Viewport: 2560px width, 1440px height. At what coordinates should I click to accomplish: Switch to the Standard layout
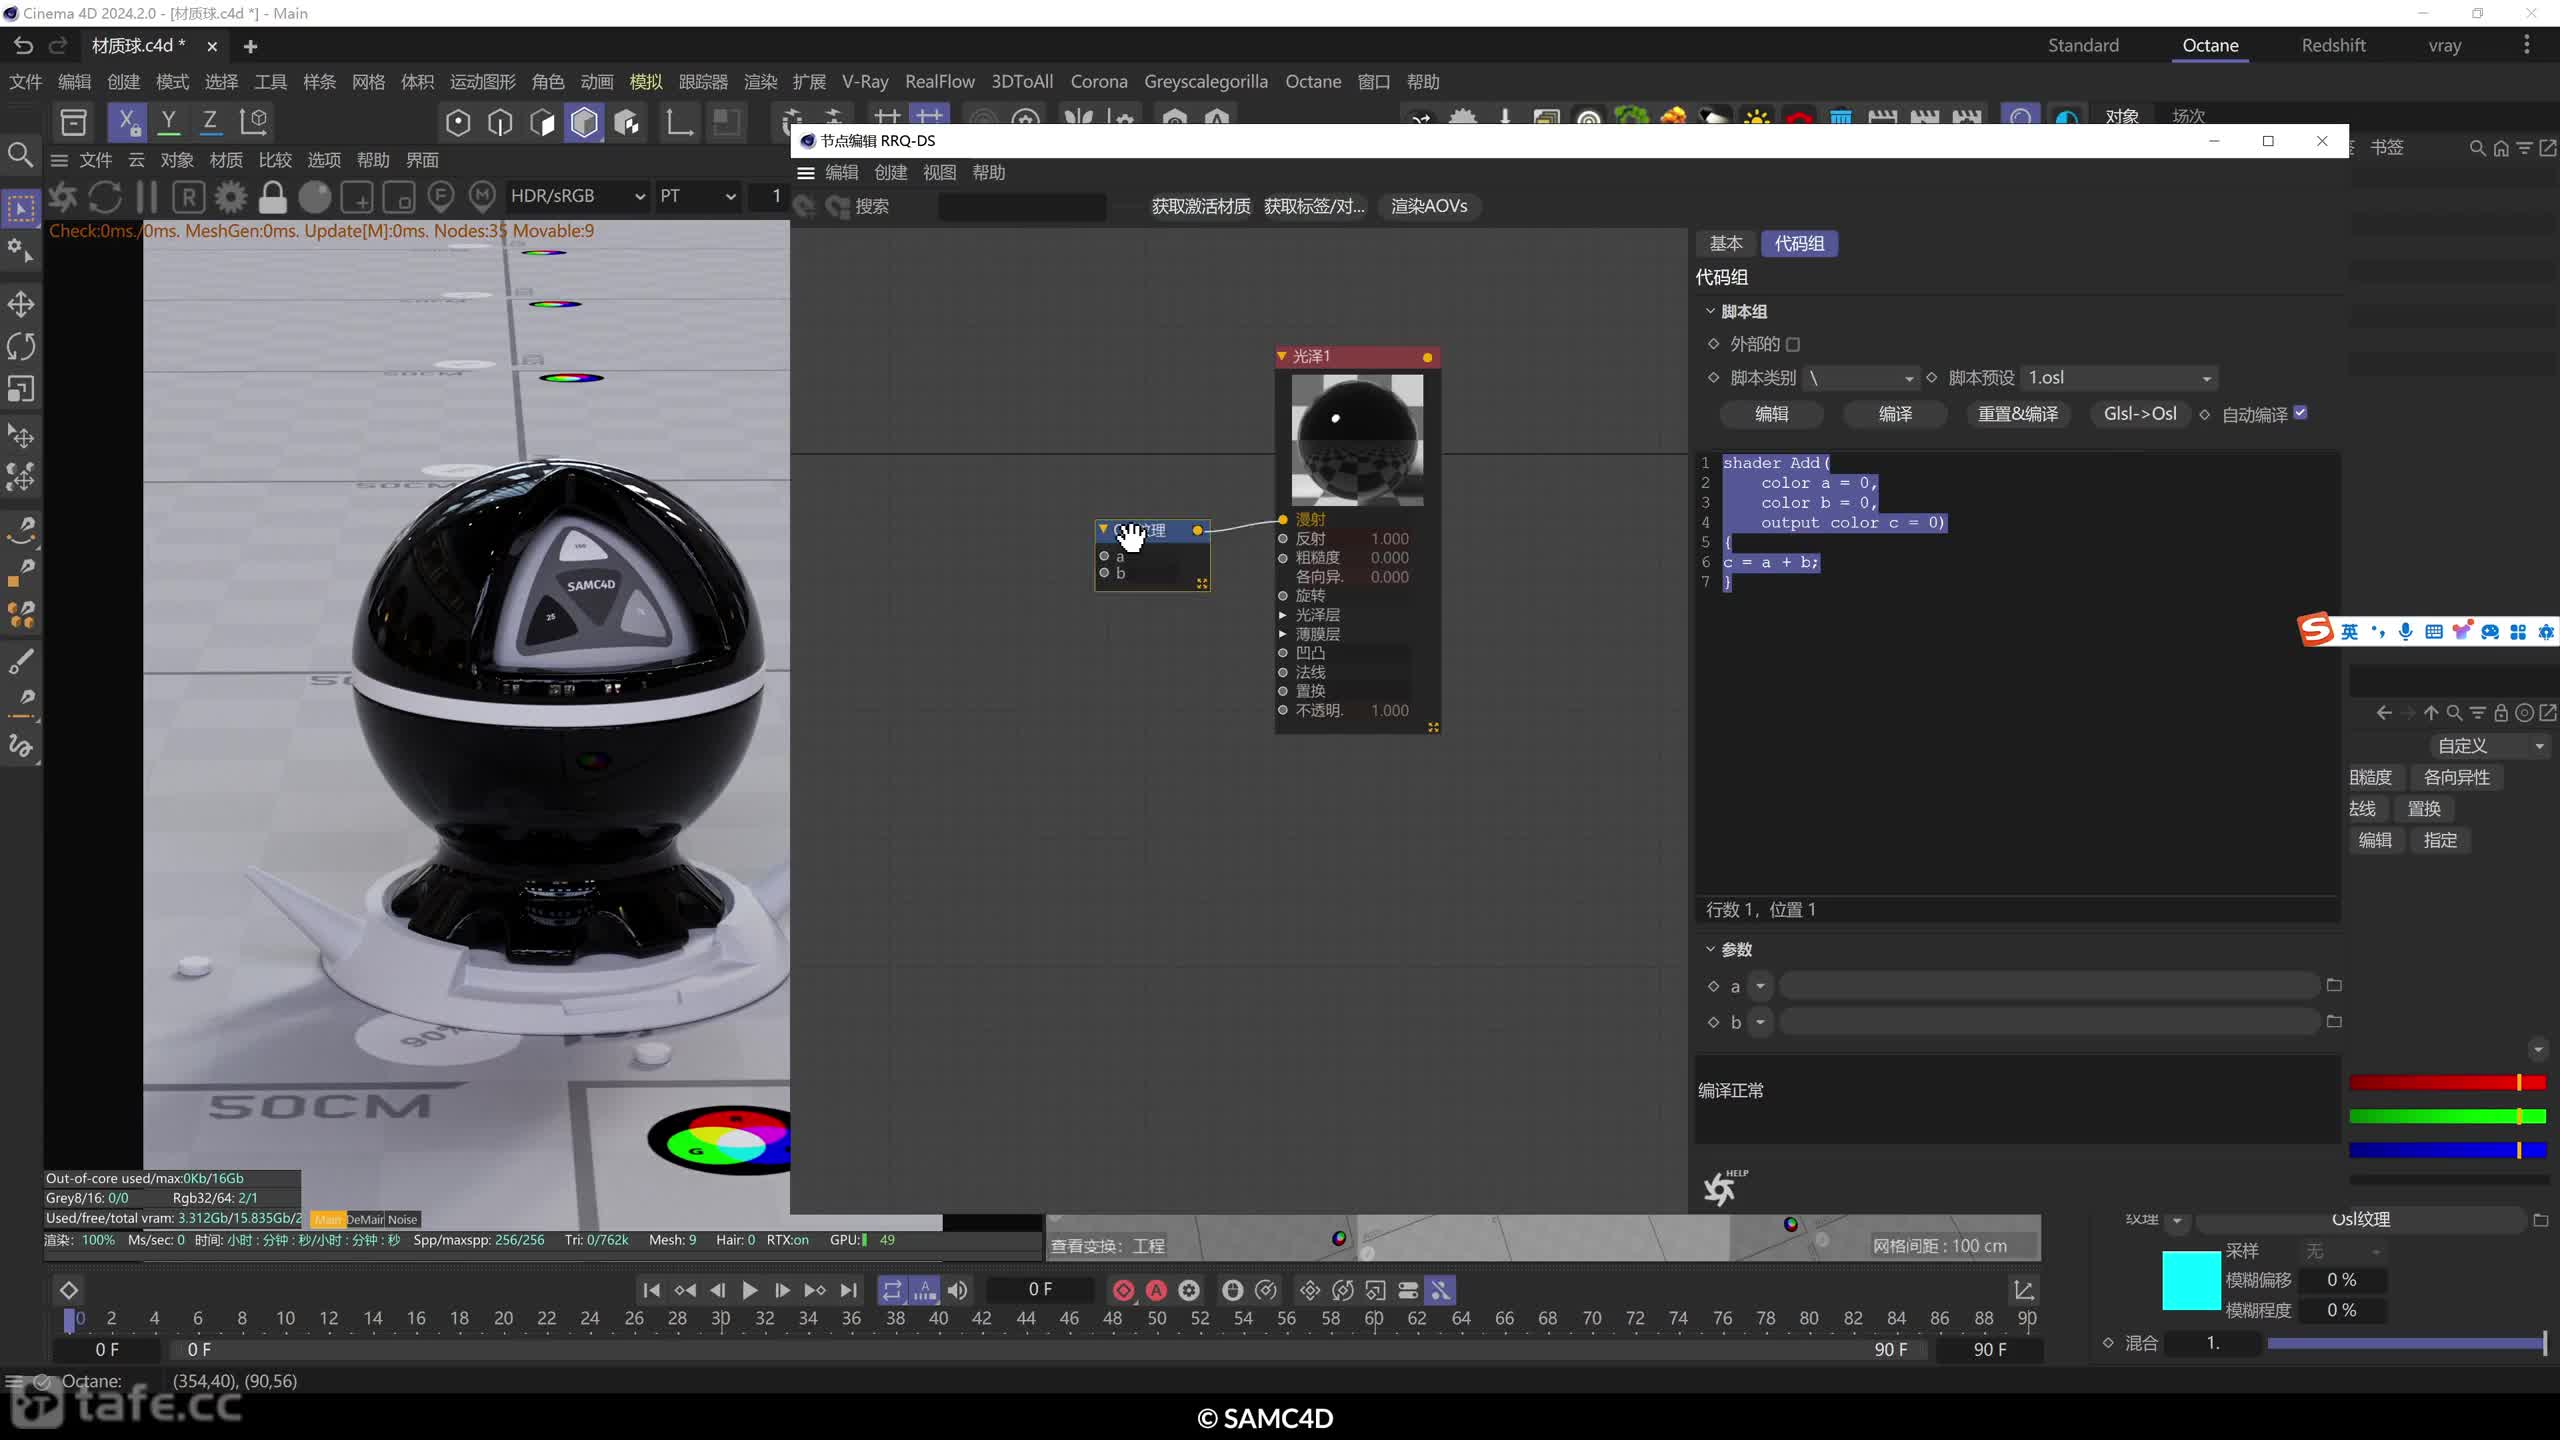(2083, 45)
